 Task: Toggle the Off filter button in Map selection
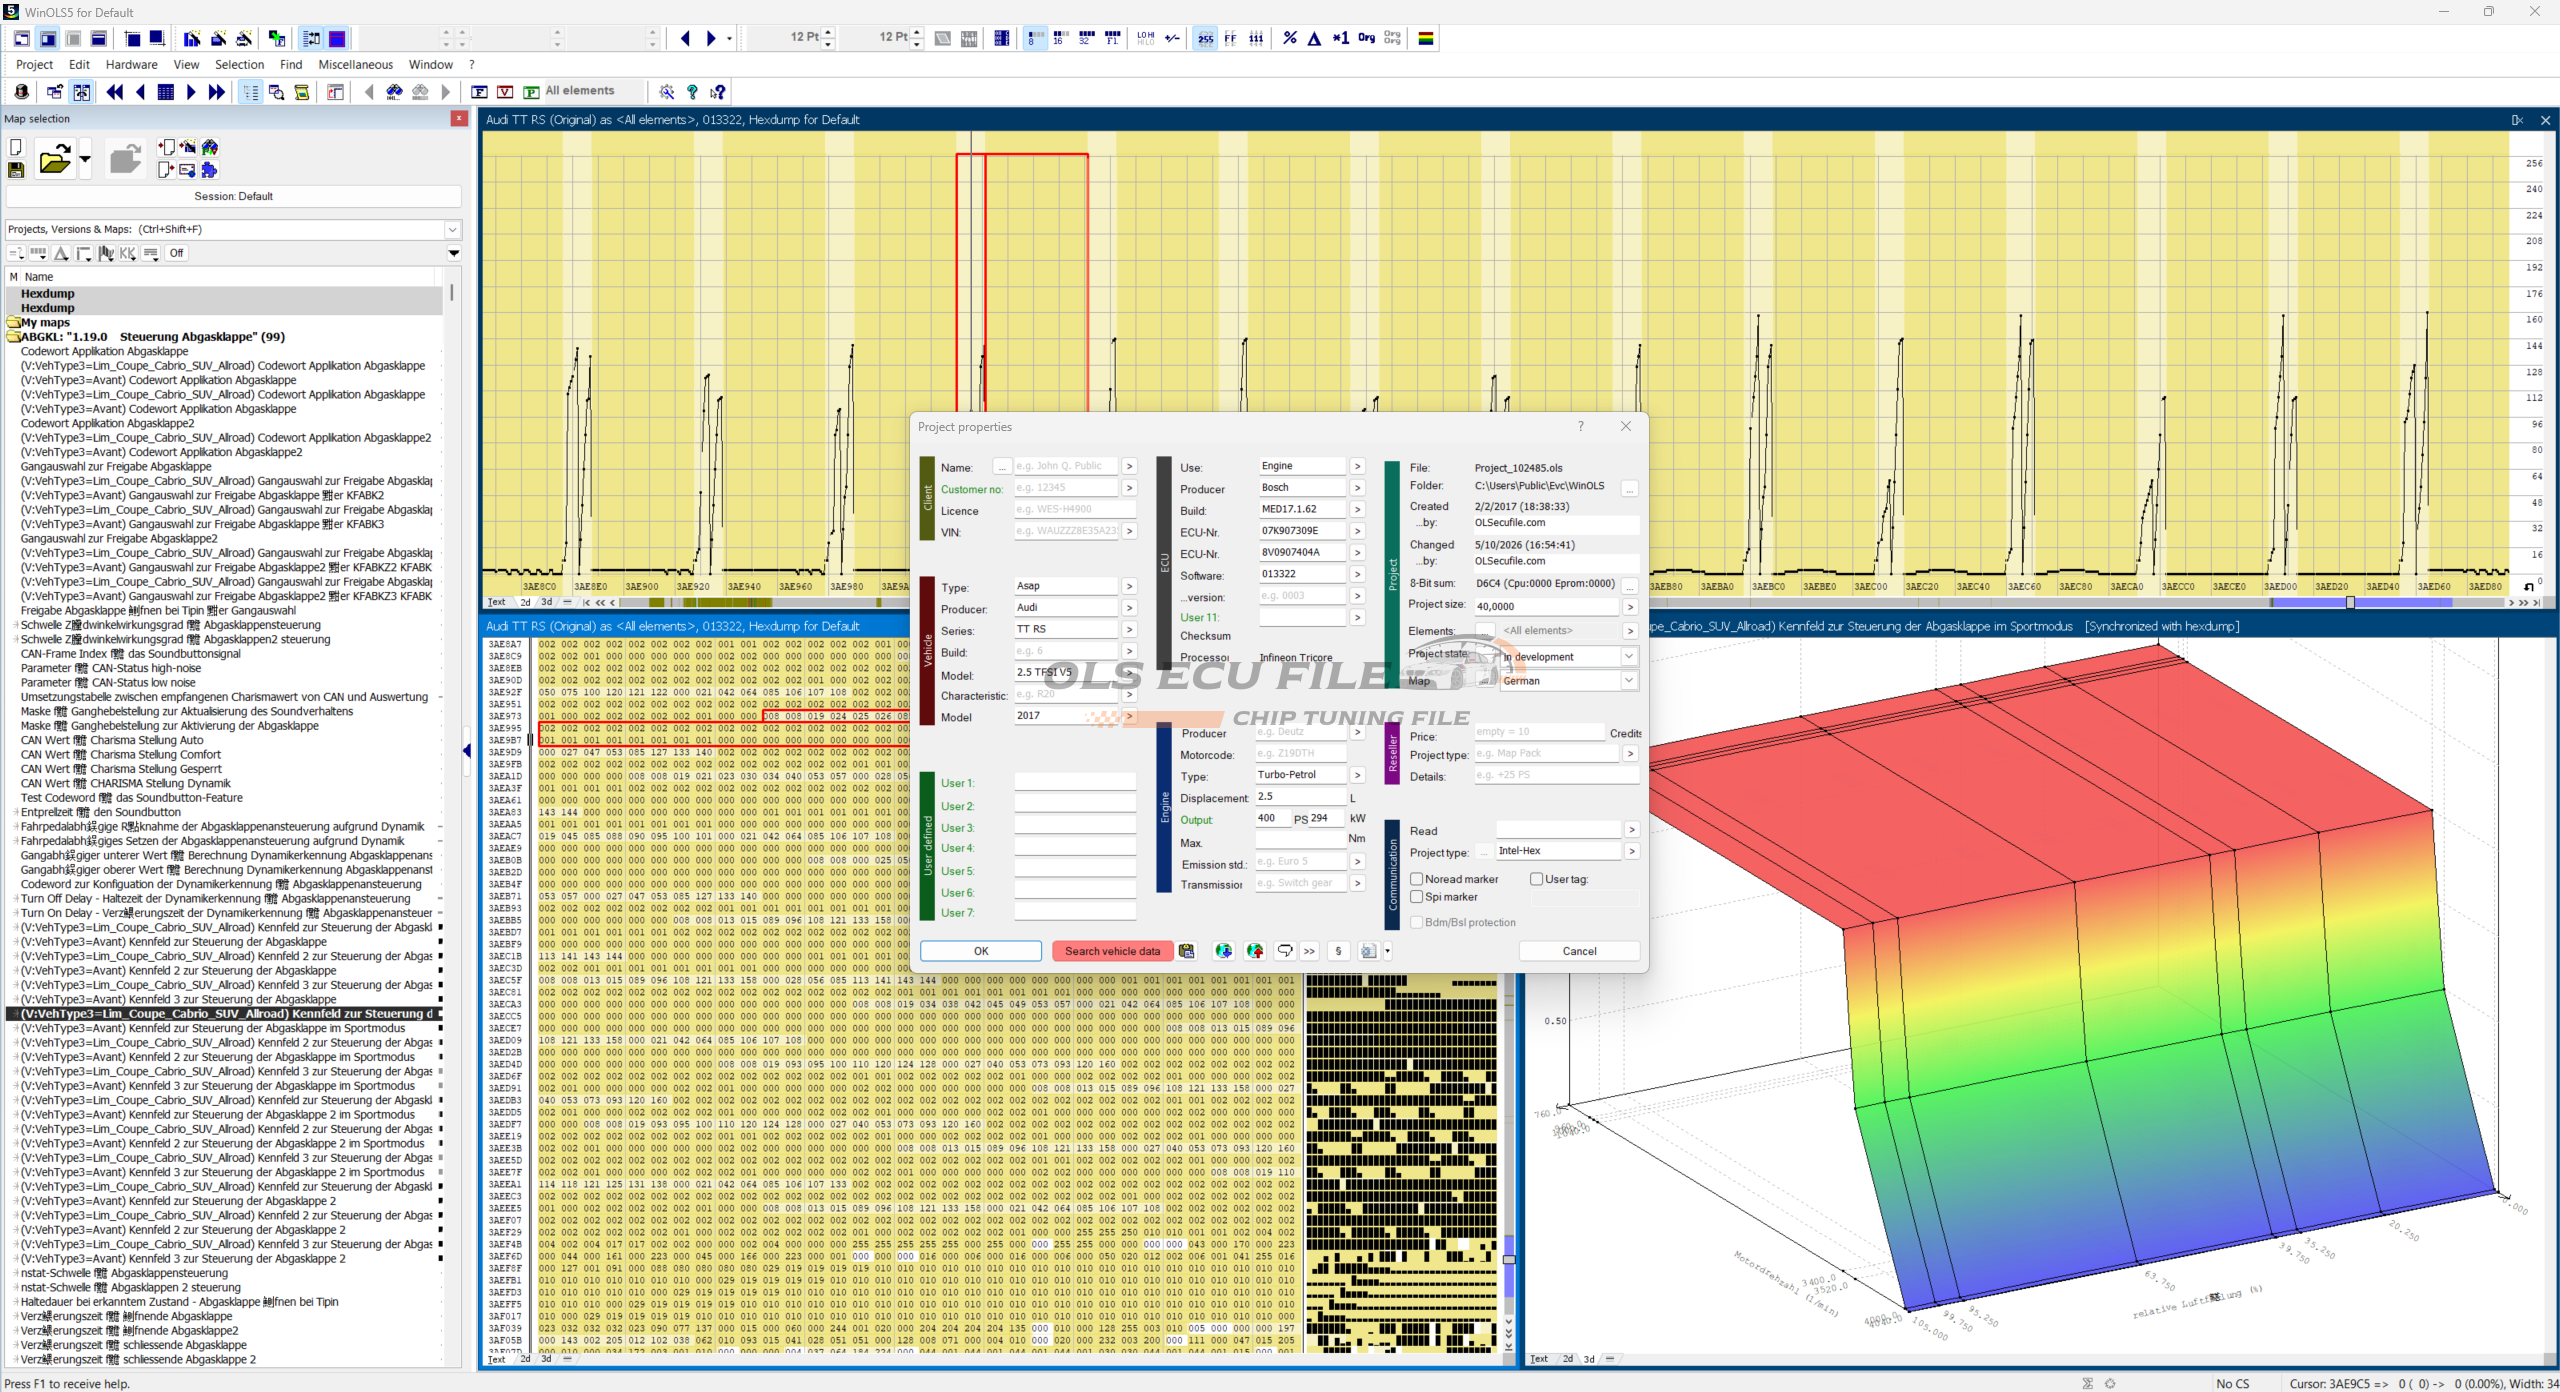tap(176, 253)
